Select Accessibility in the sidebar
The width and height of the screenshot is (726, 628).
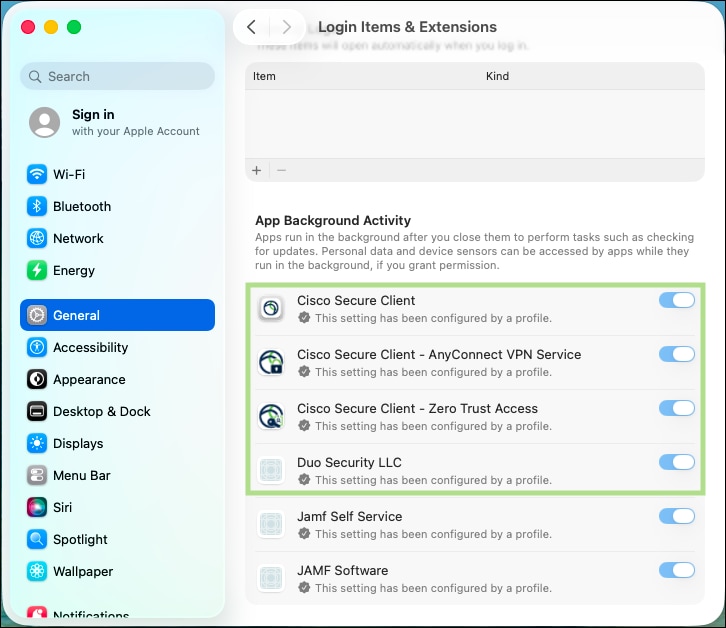[x=117, y=347]
